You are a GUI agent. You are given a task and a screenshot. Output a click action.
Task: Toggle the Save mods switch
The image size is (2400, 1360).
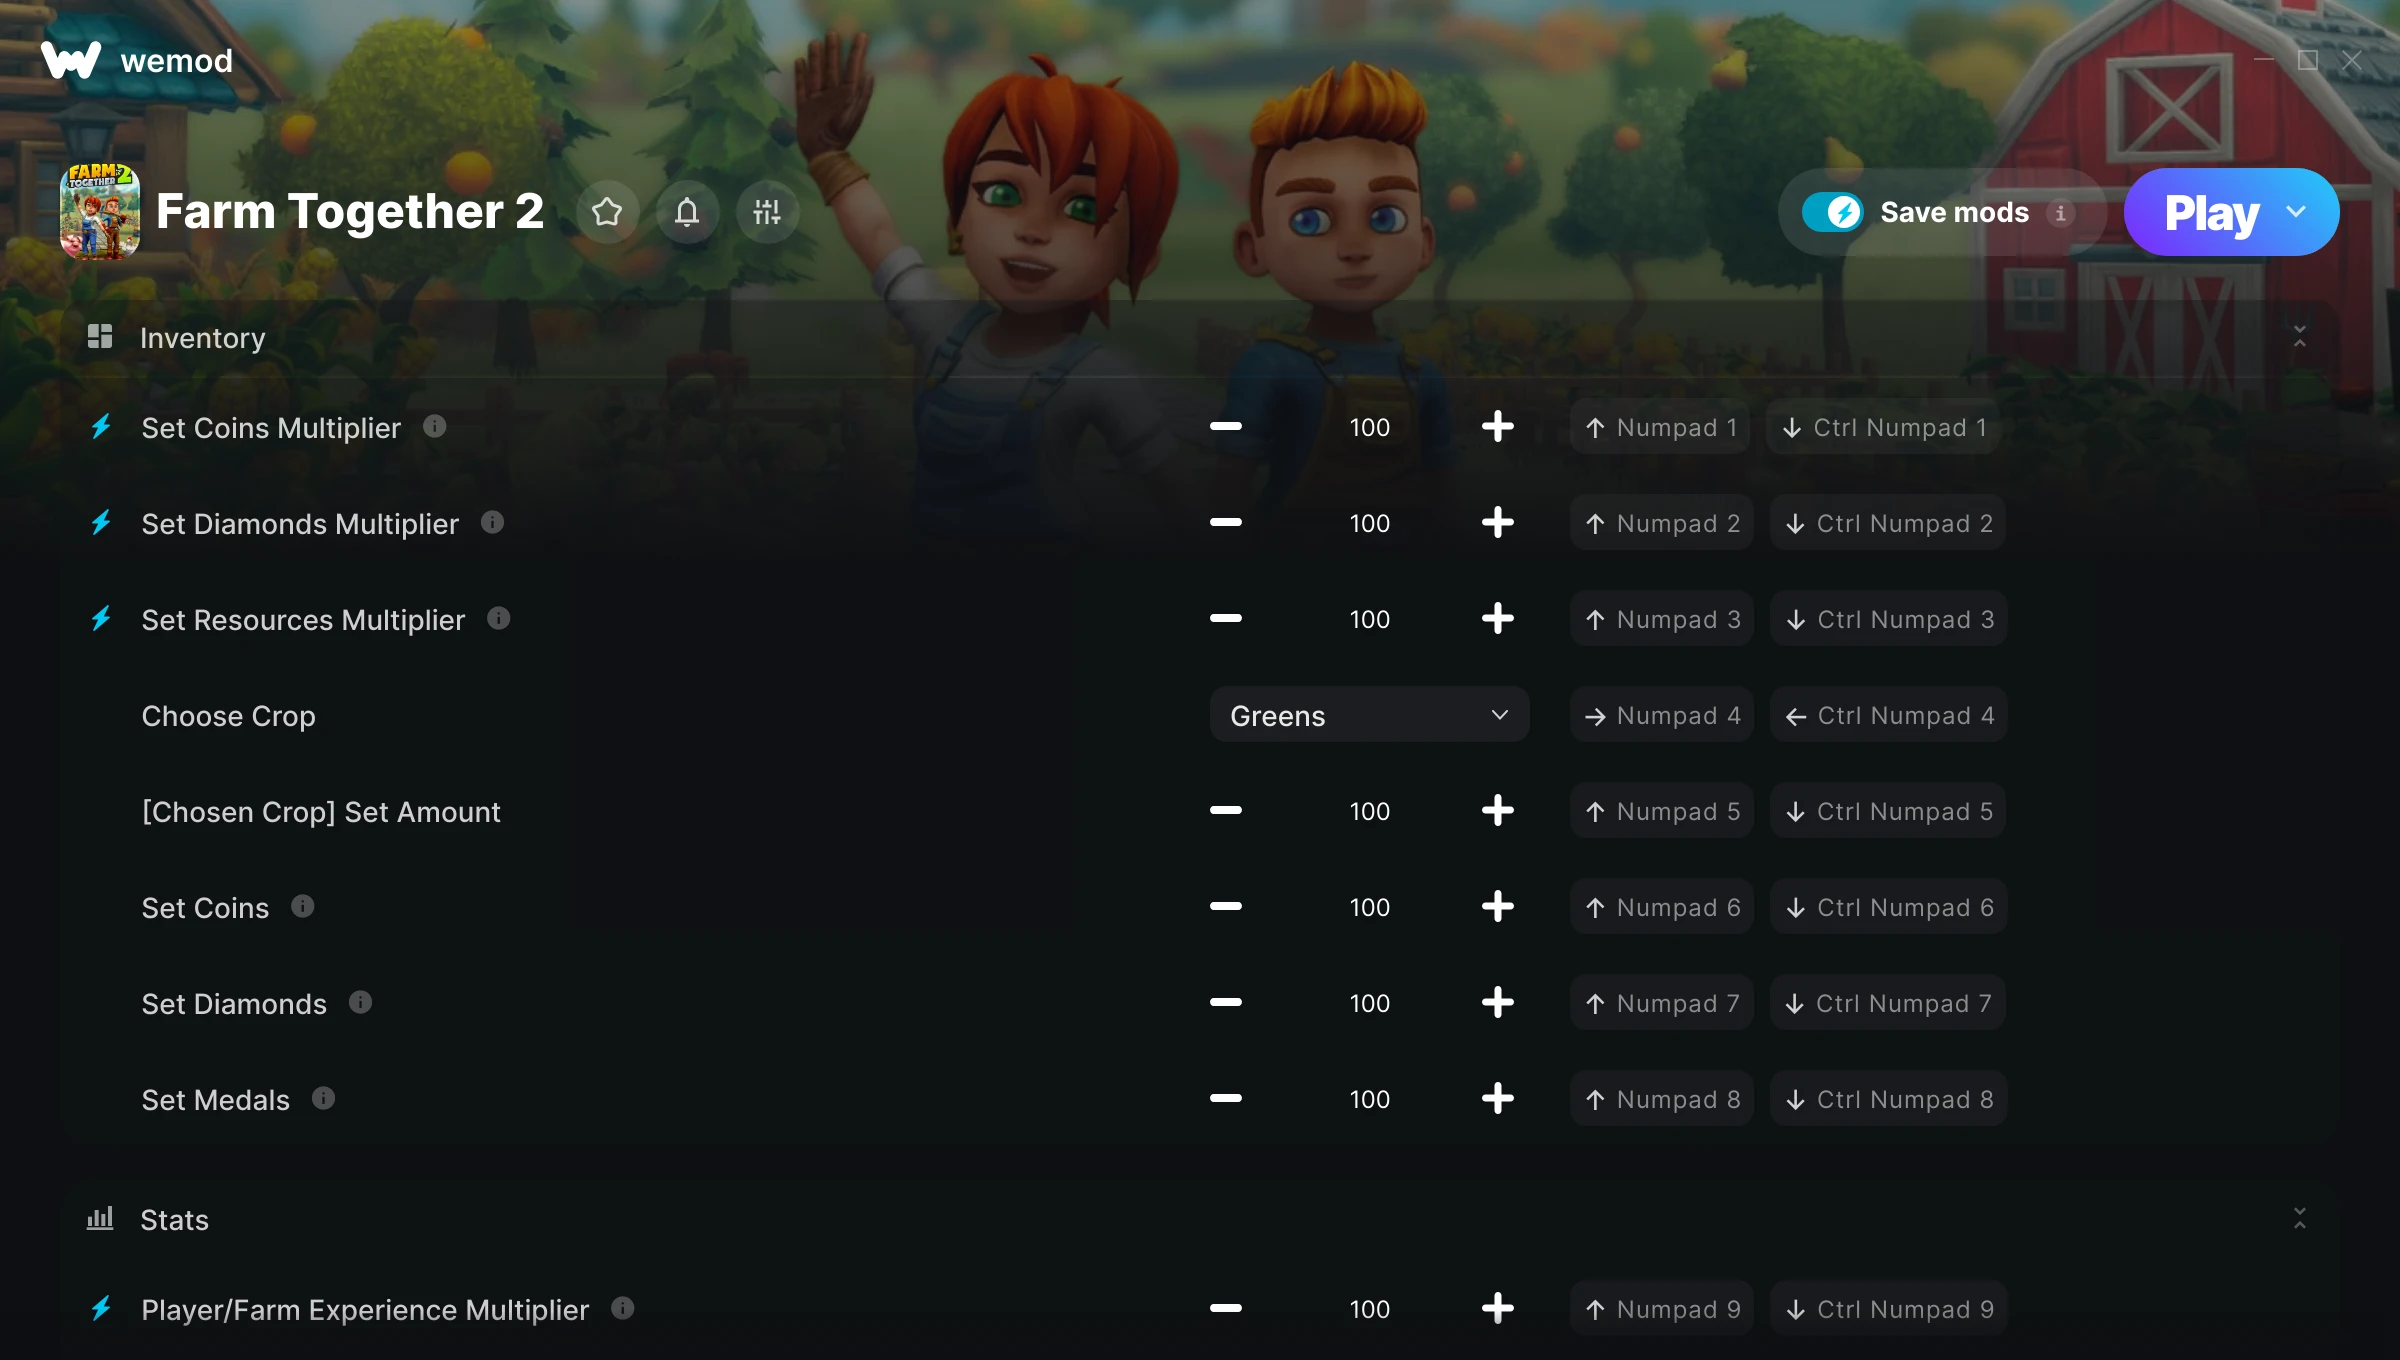pyautogui.click(x=1832, y=212)
